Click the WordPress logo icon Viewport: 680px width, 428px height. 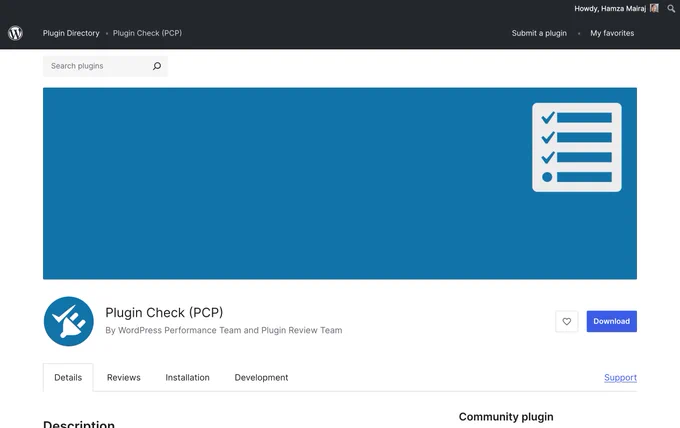(x=15, y=33)
